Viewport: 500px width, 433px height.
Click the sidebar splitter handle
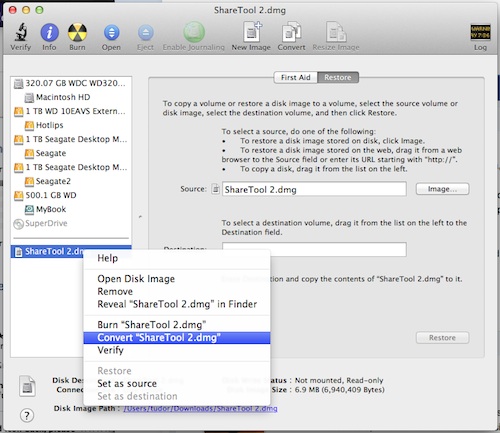(140, 217)
